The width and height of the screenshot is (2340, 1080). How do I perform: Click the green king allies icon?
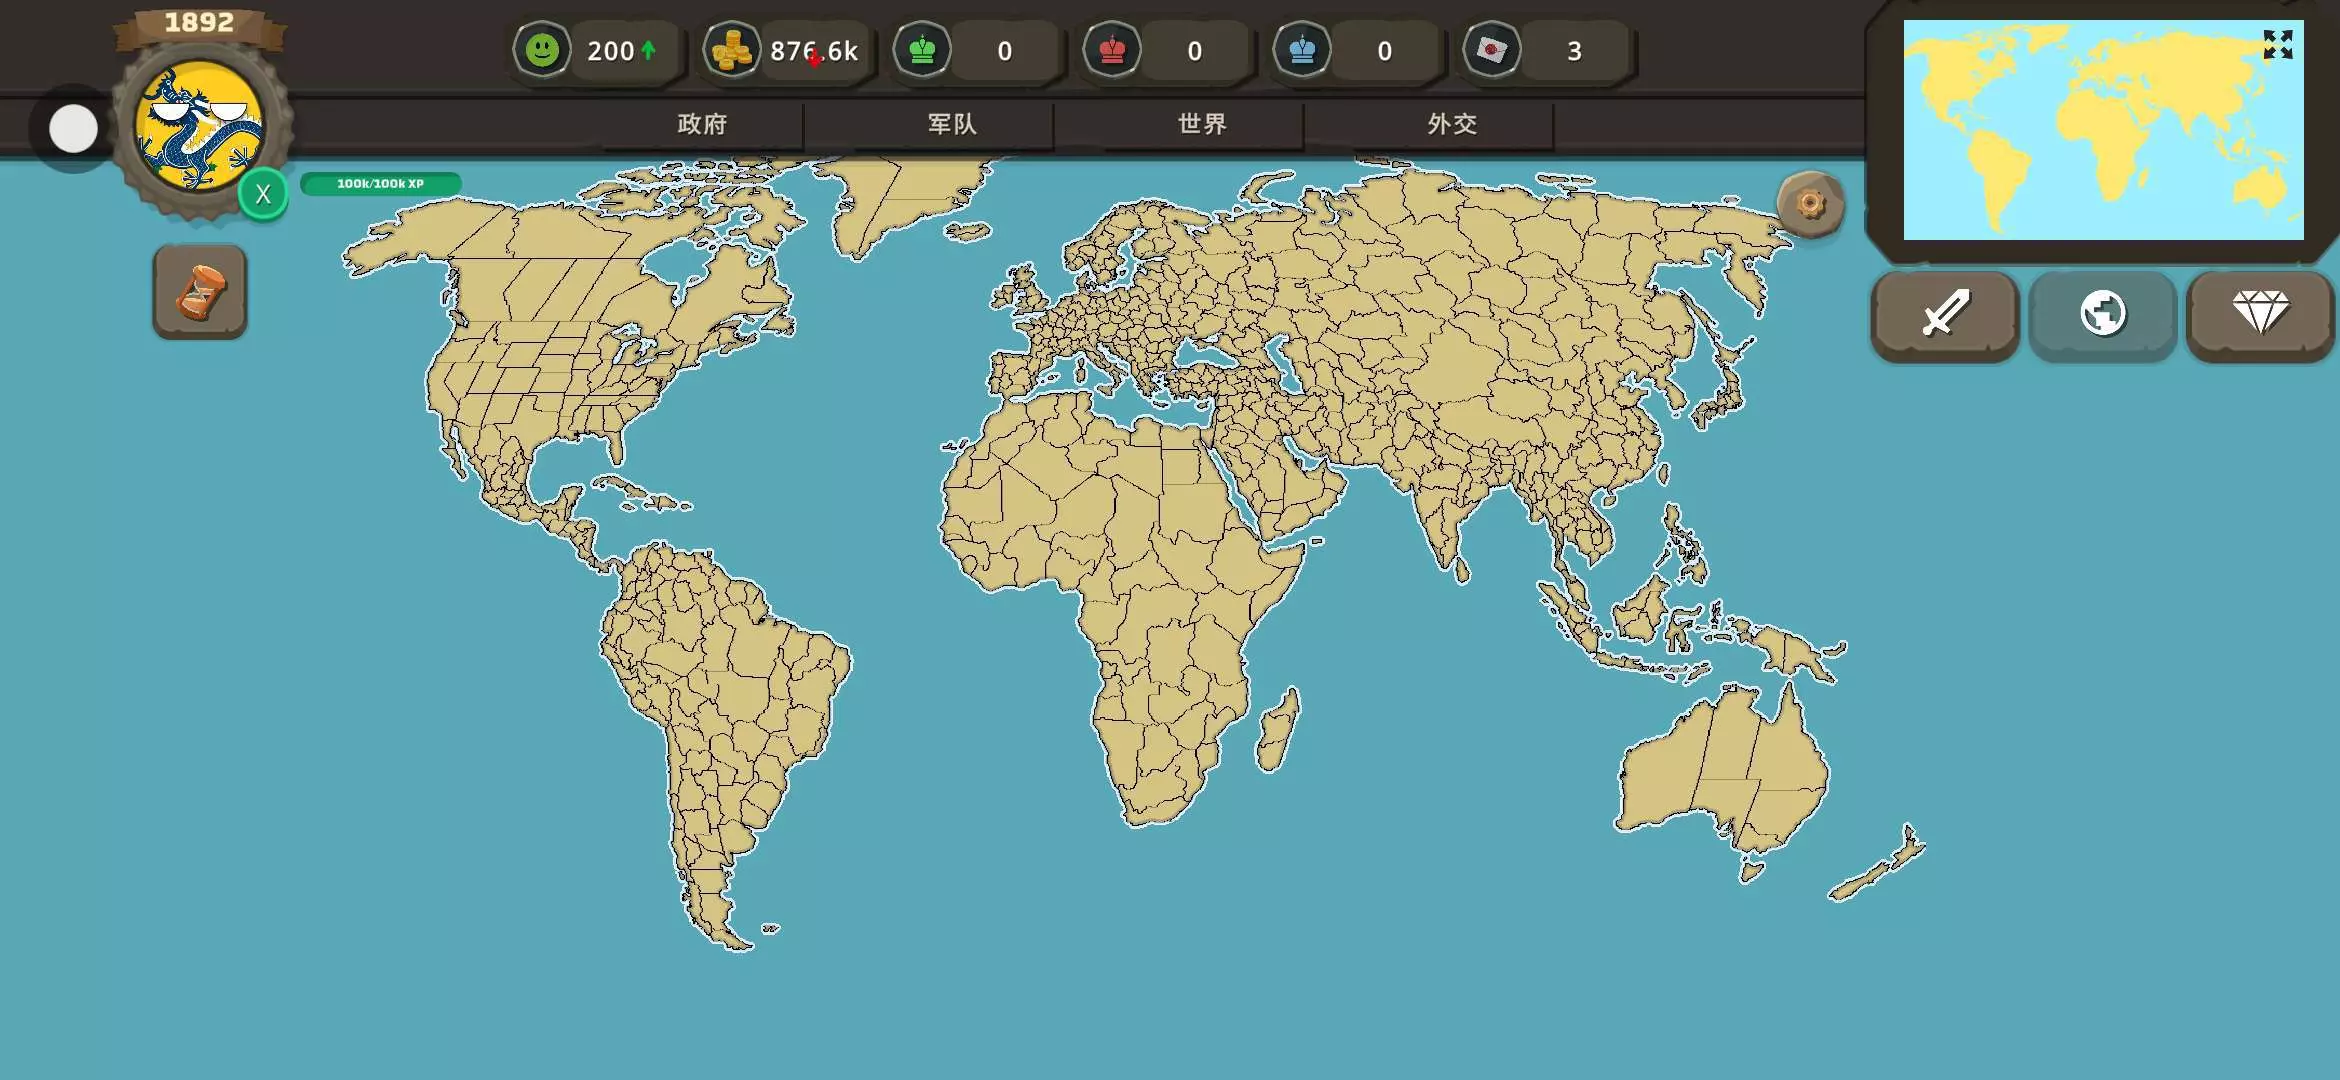tap(922, 50)
